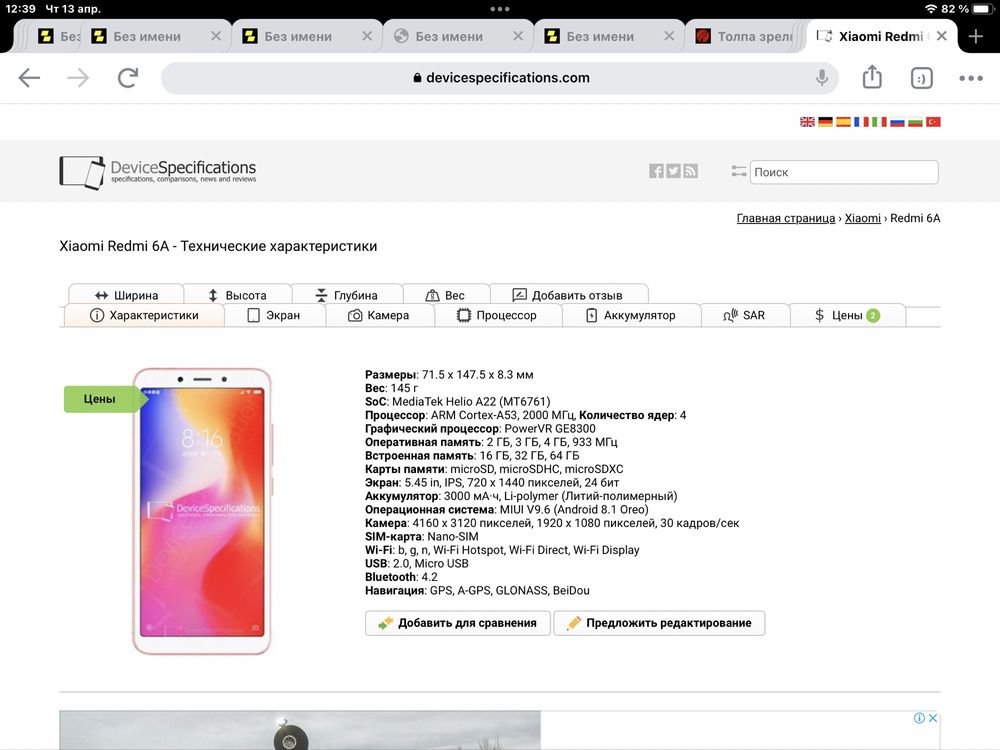
Task: Open a new tab with plus button
Action: point(975,36)
